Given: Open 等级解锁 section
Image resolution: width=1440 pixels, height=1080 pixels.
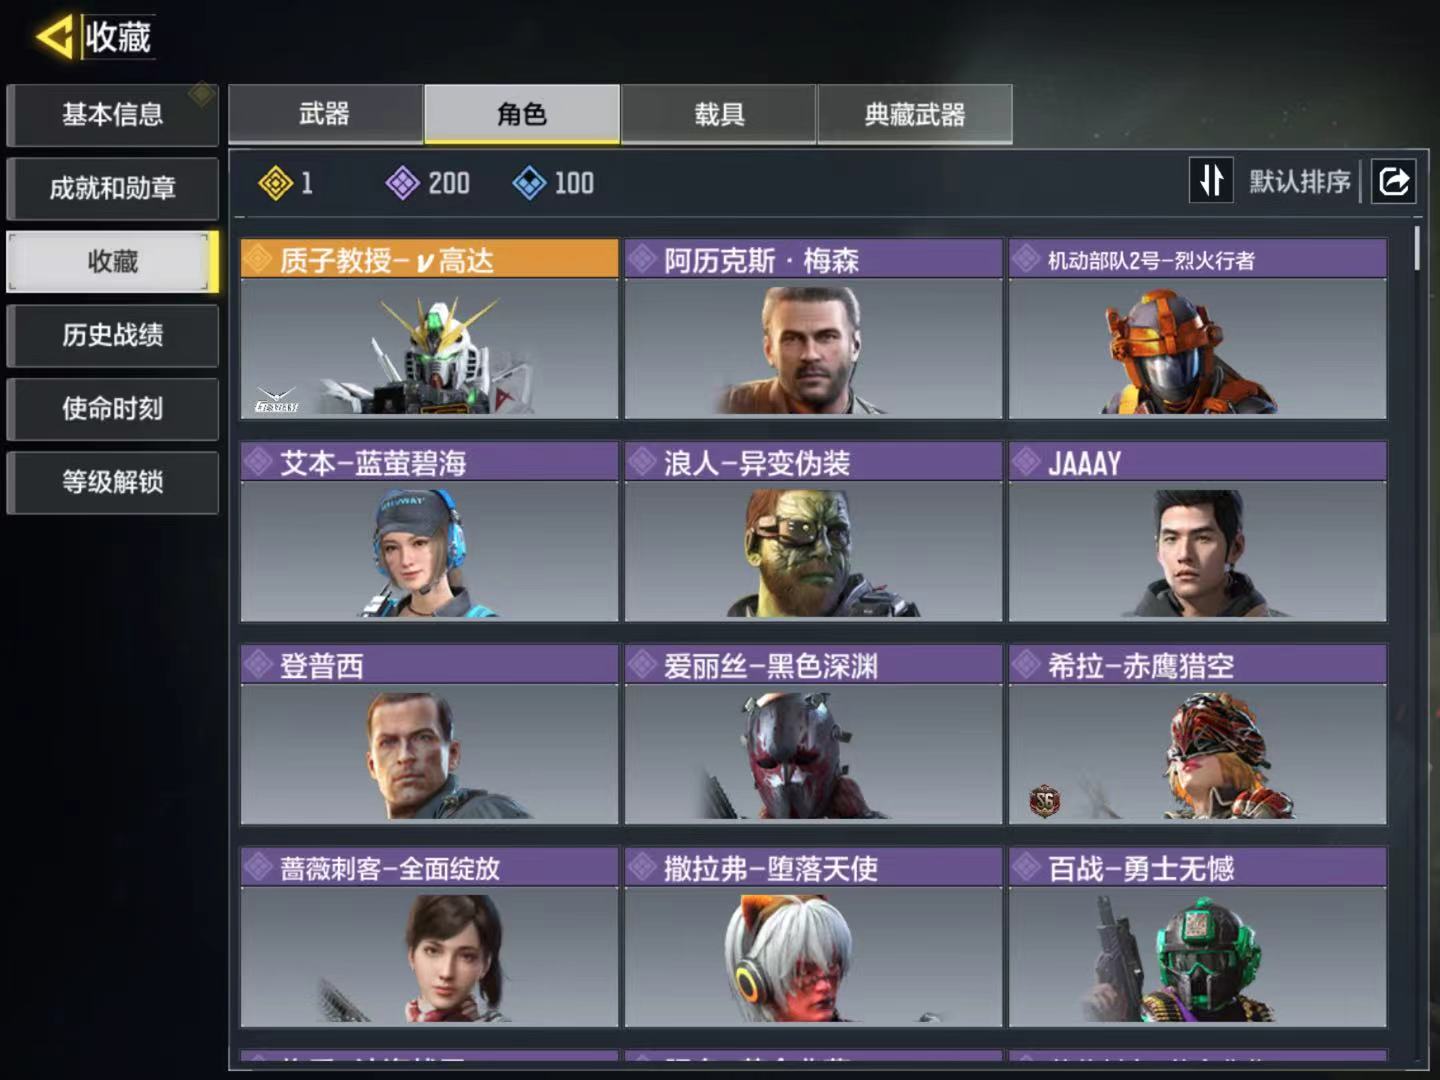Looking at the screenshot, I should tap(112, 482).
